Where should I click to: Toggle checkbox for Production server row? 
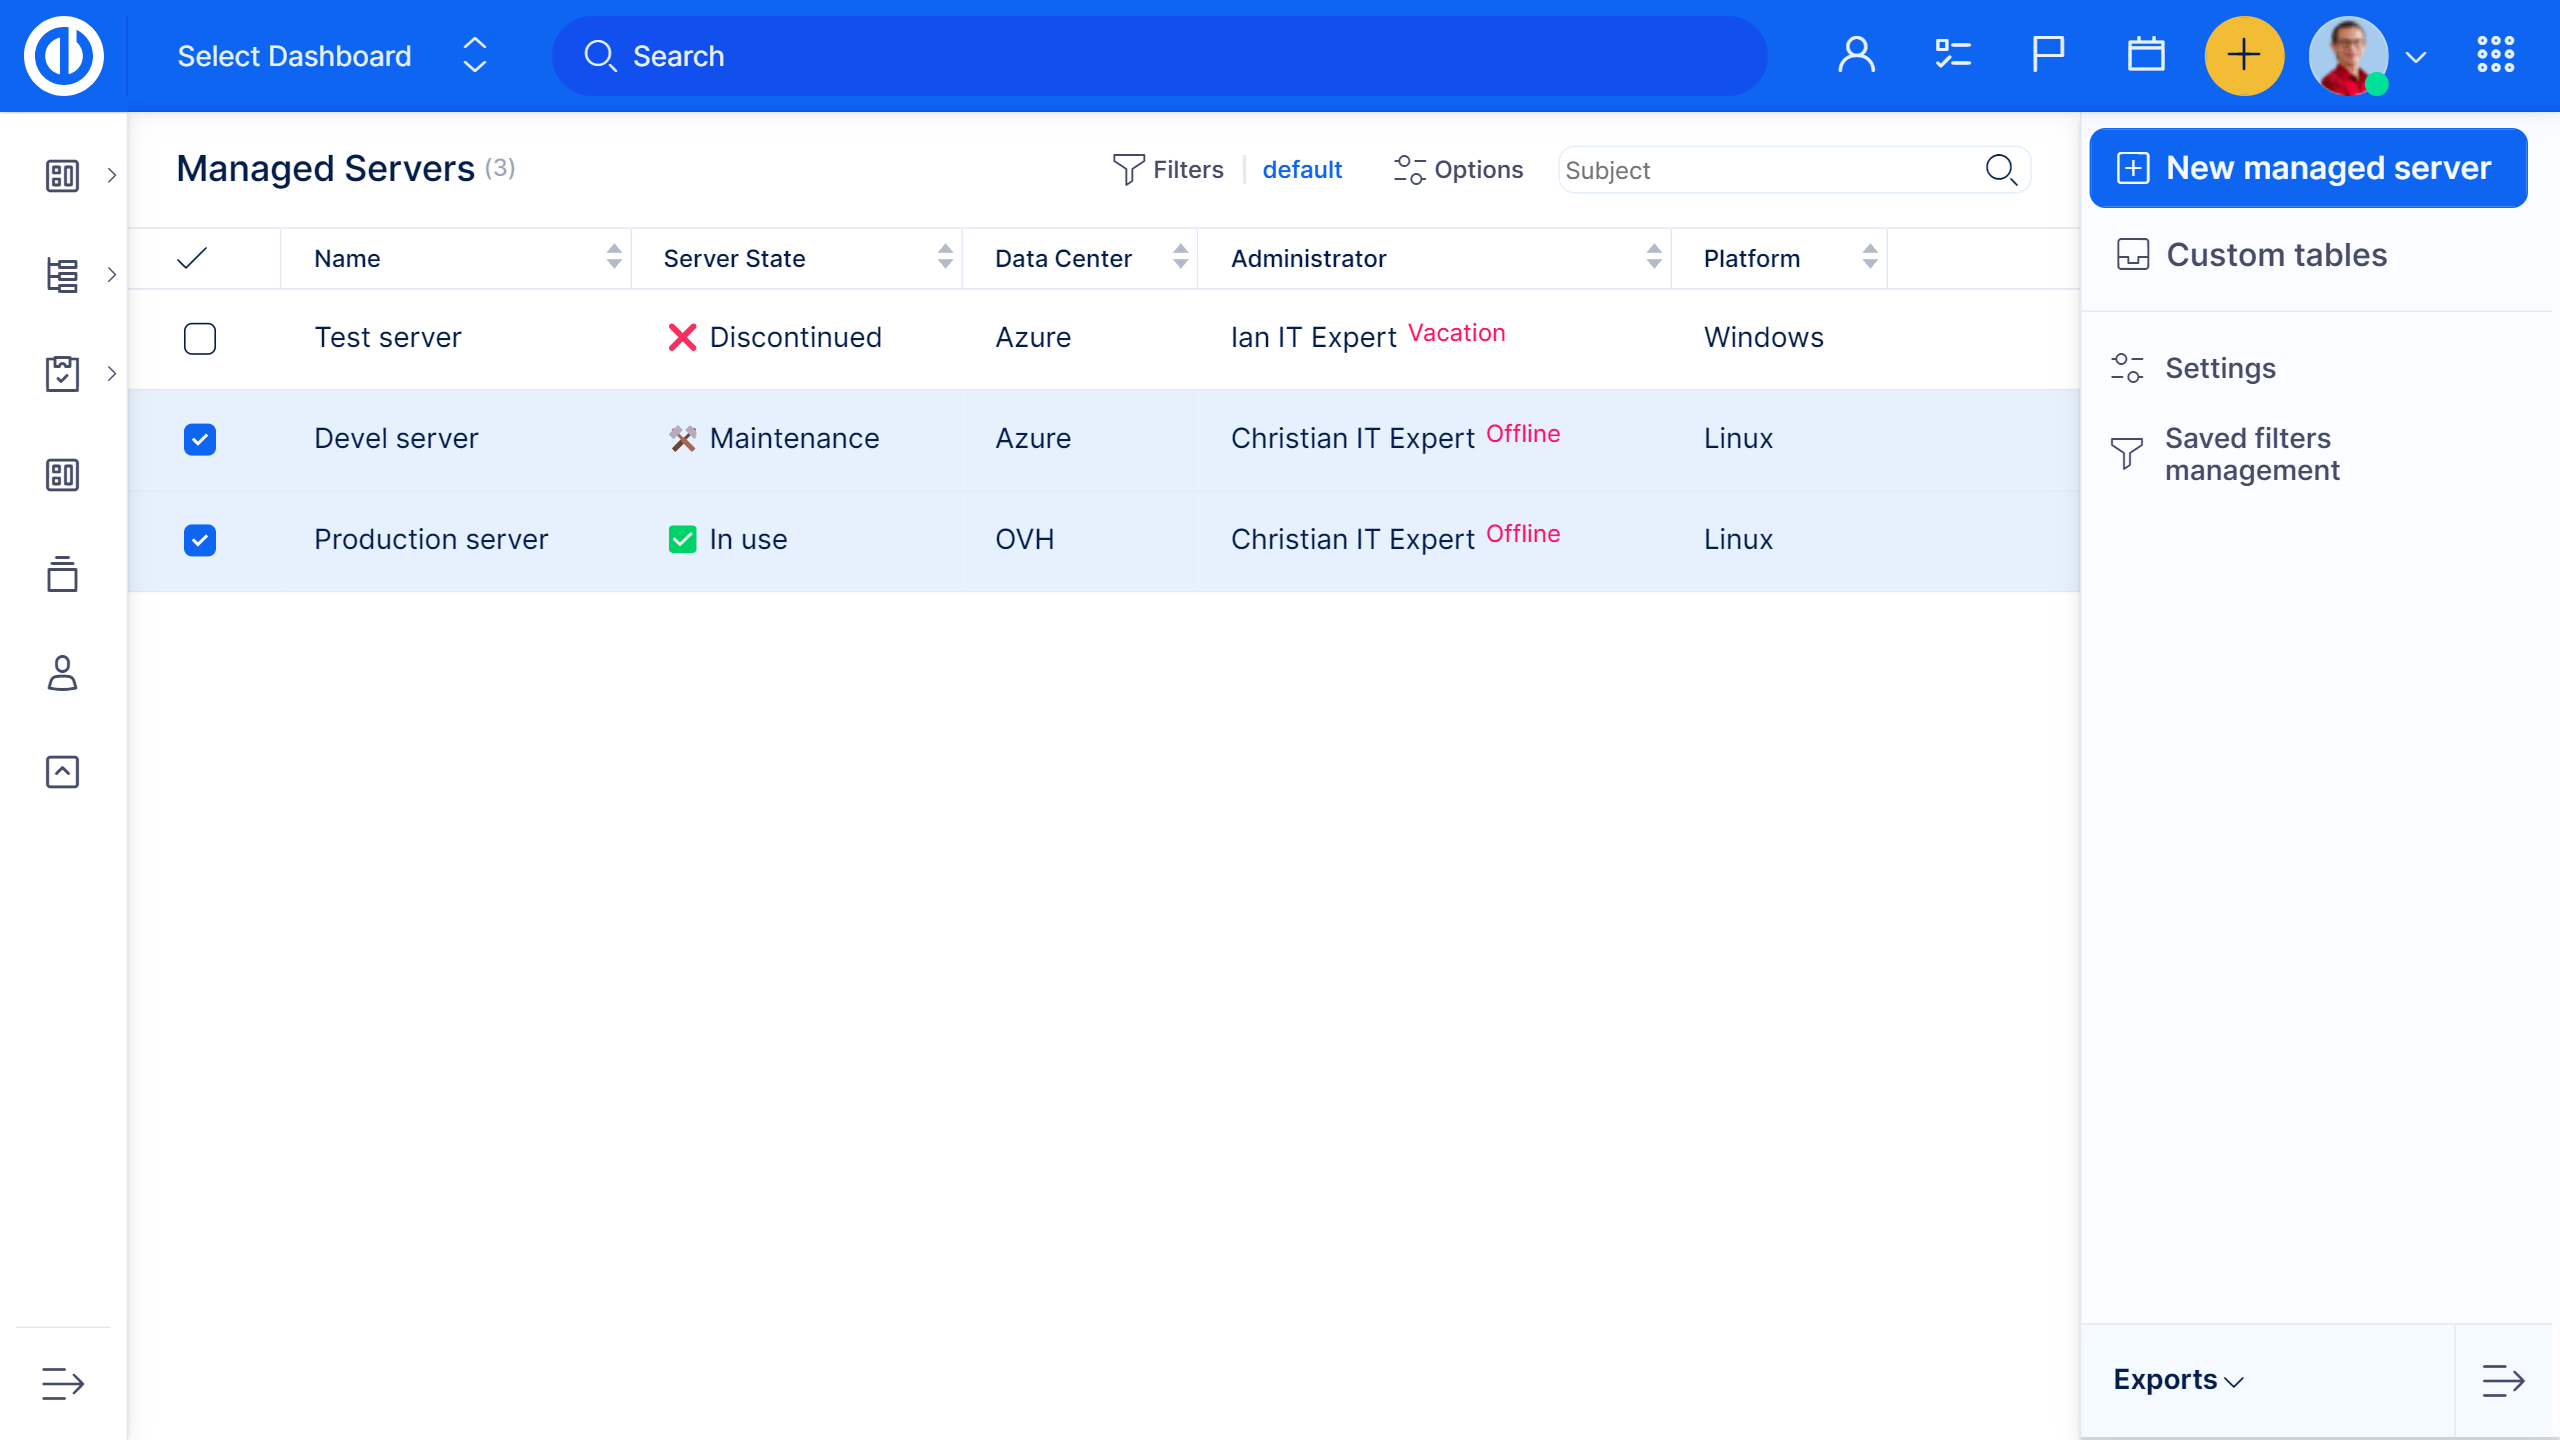point(199,540)
